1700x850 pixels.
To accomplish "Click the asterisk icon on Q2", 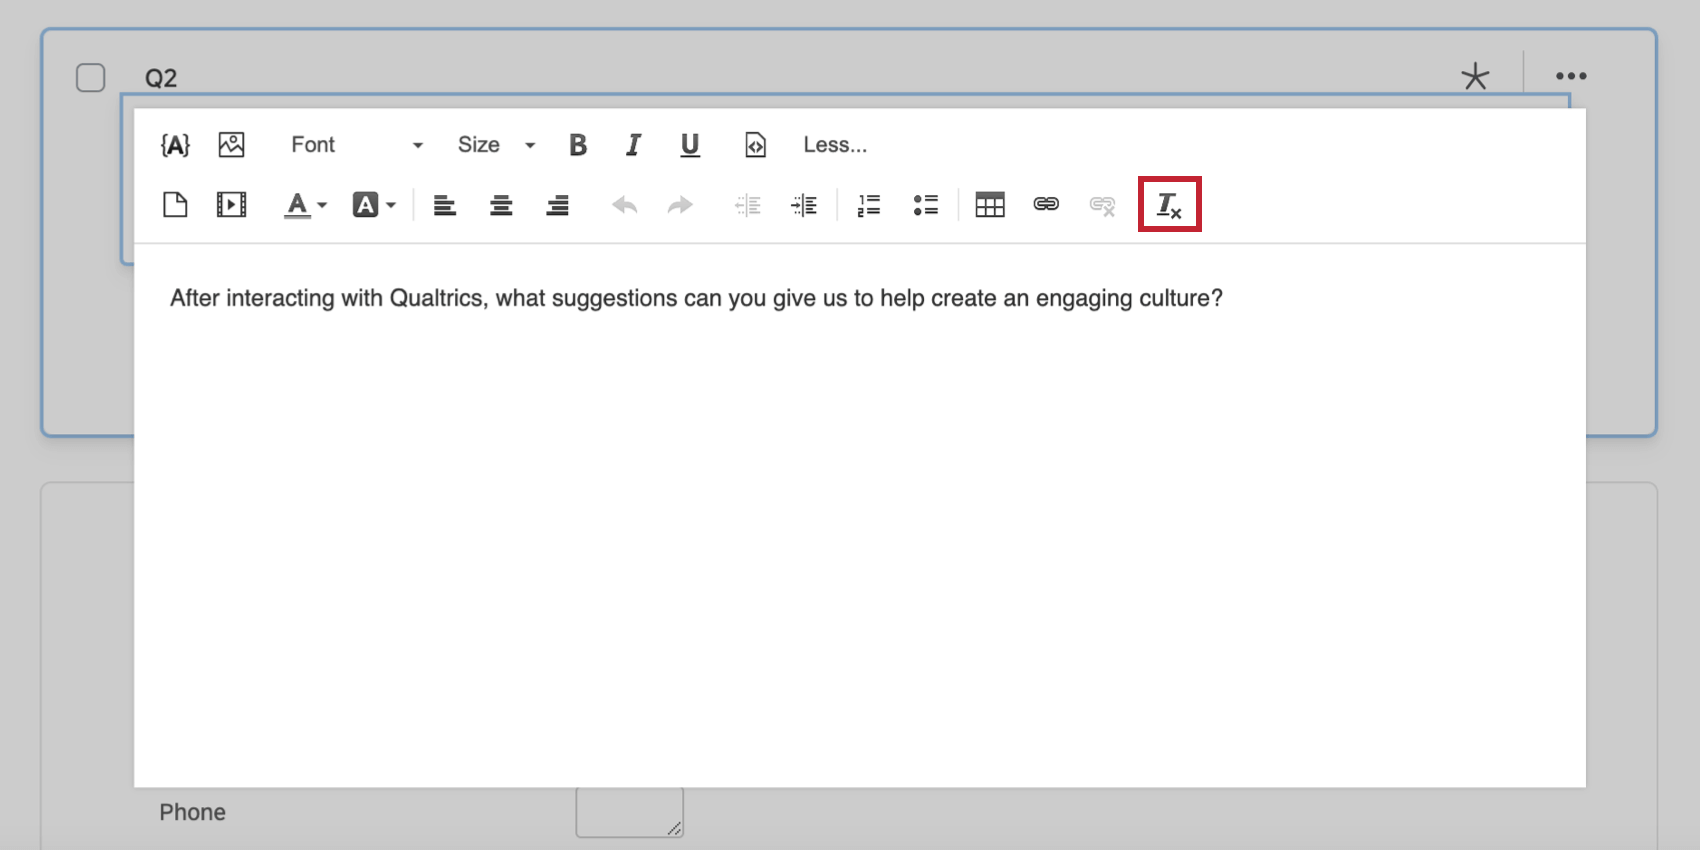I will 1475,77.
